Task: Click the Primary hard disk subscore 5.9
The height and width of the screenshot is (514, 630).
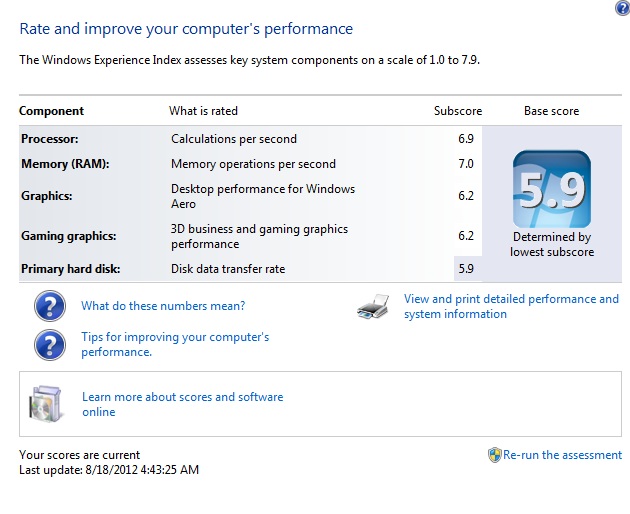Action: coord(466,269)
